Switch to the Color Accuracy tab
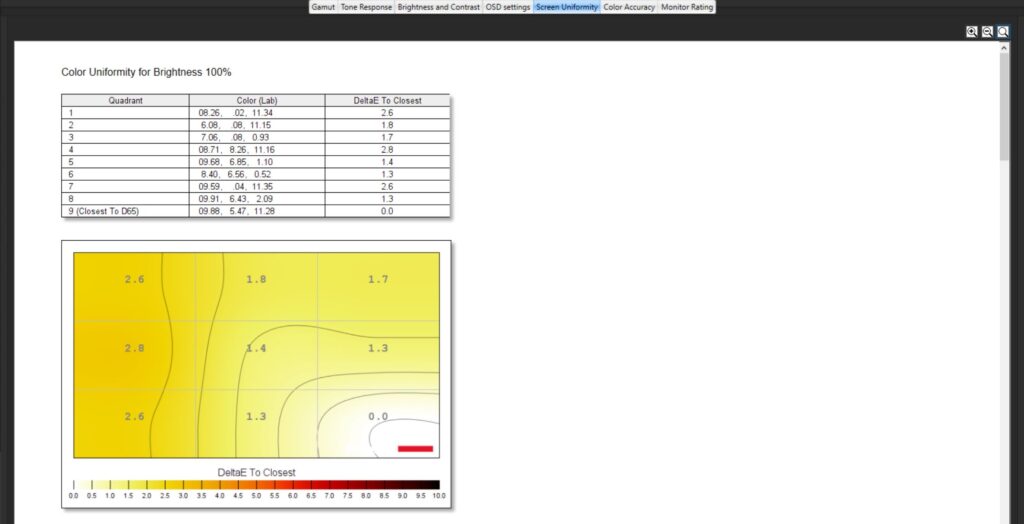Viewport: 1024px width, 524px height. tap(629, 7)
